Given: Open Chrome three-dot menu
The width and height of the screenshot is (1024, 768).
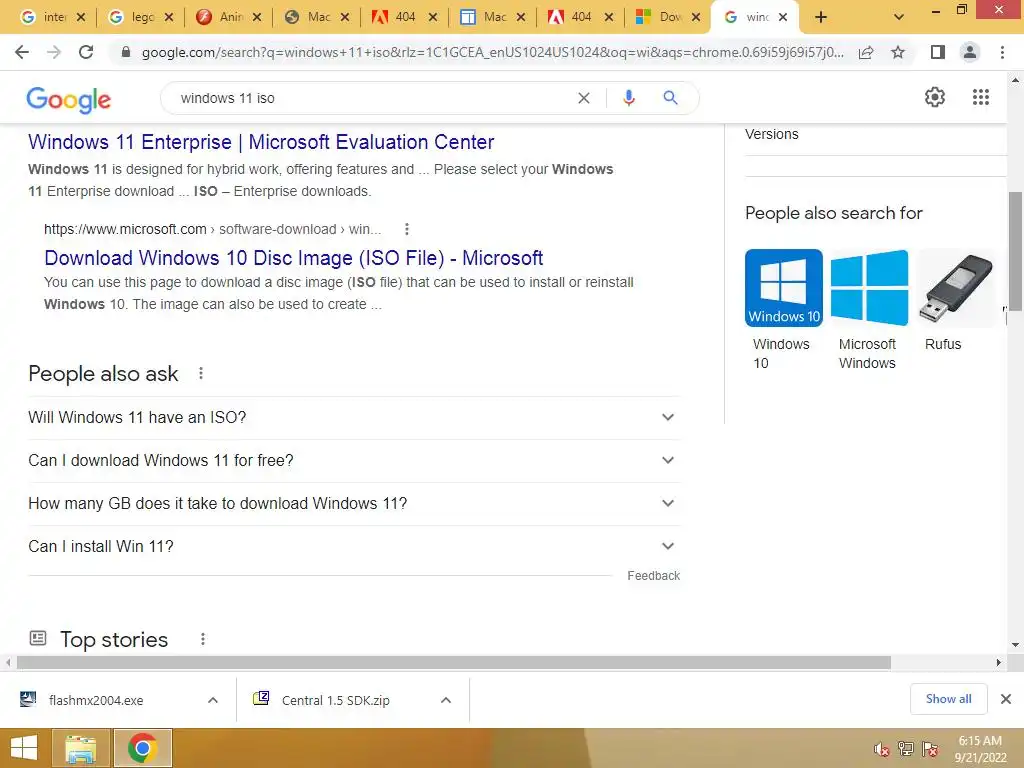Looking at the screenshot, I should pyautogui.click(x=1002, y=52).
